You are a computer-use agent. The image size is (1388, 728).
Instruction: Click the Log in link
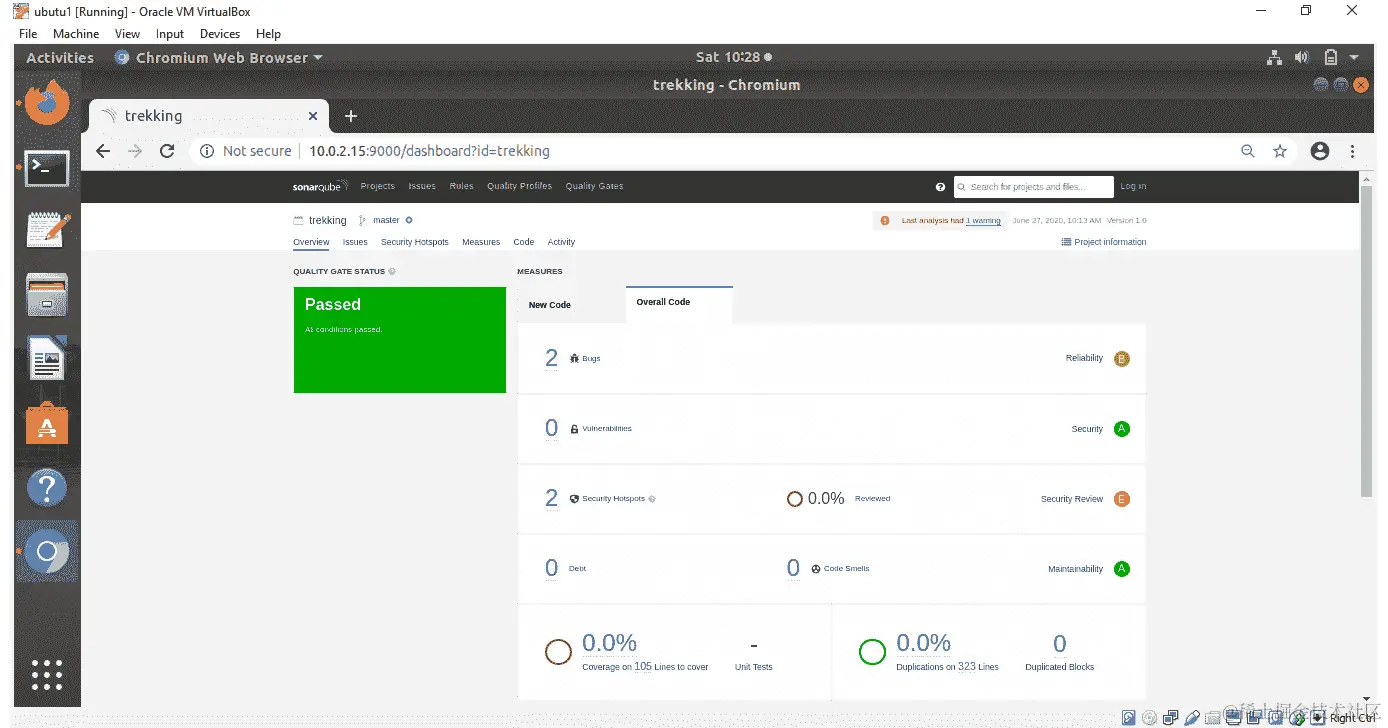pos(1133,187)
